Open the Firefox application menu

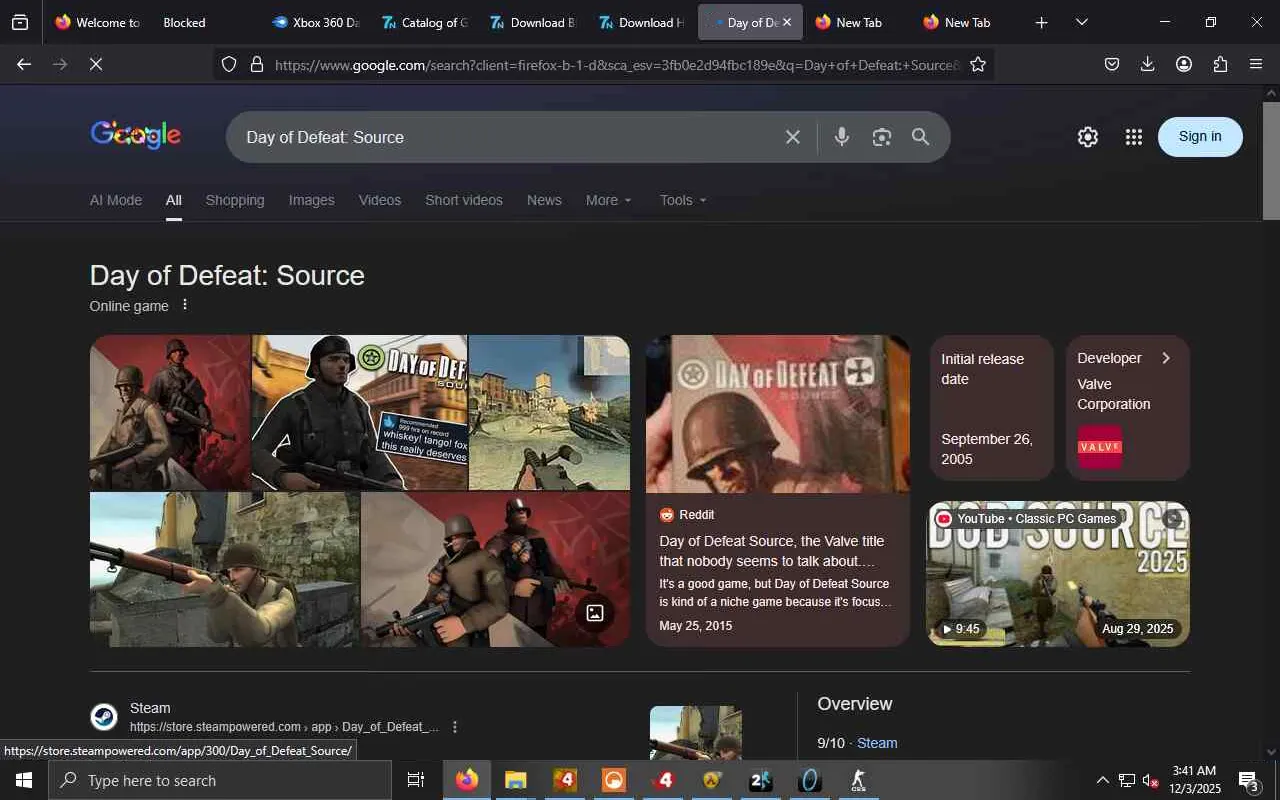(x=1256, y=64)
